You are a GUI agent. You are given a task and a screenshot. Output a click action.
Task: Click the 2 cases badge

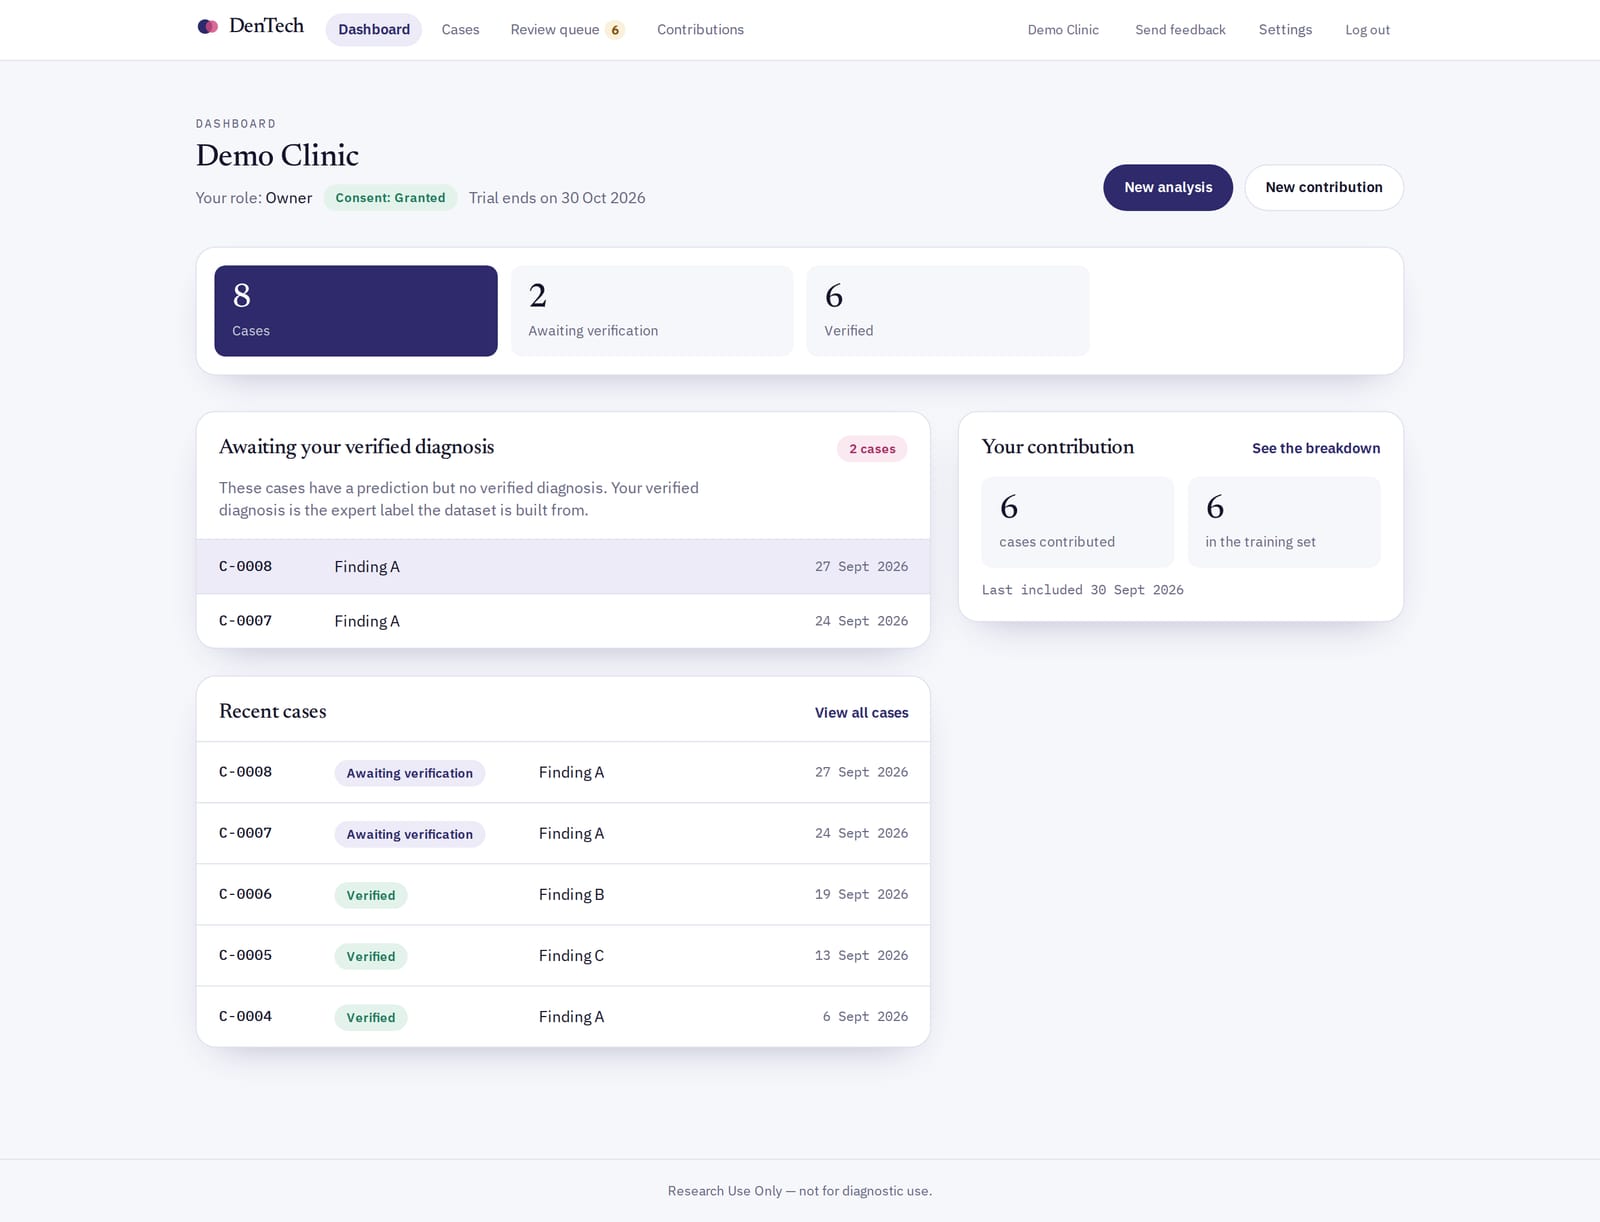(x=872, y=449)
